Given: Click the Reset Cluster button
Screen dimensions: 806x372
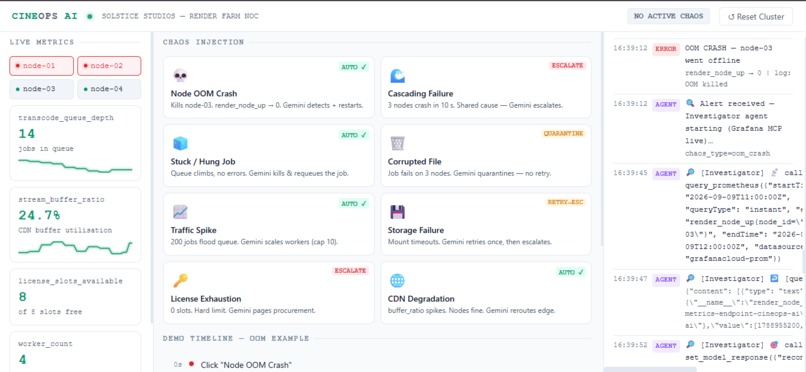Looking at the screenshot, I should coord(756,16).
